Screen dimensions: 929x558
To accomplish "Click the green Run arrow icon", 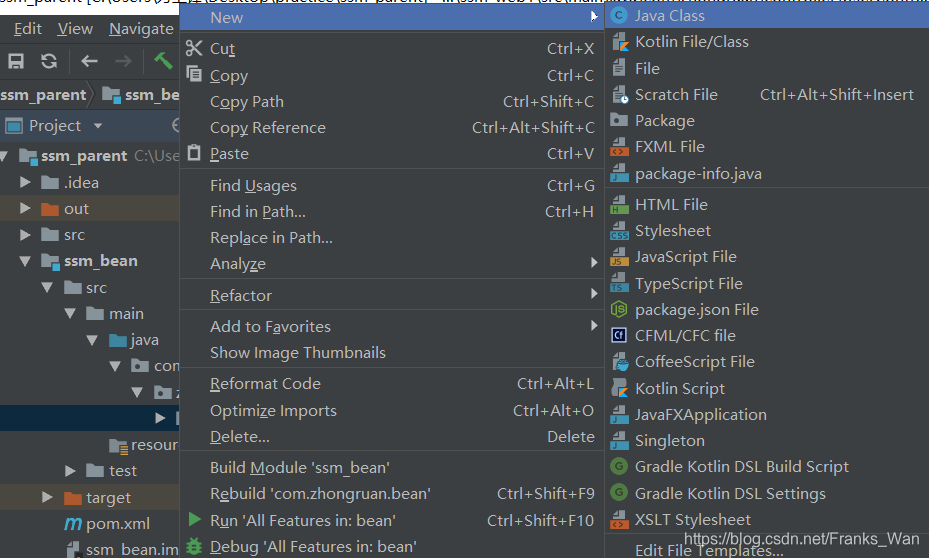I will coord(194,519).
